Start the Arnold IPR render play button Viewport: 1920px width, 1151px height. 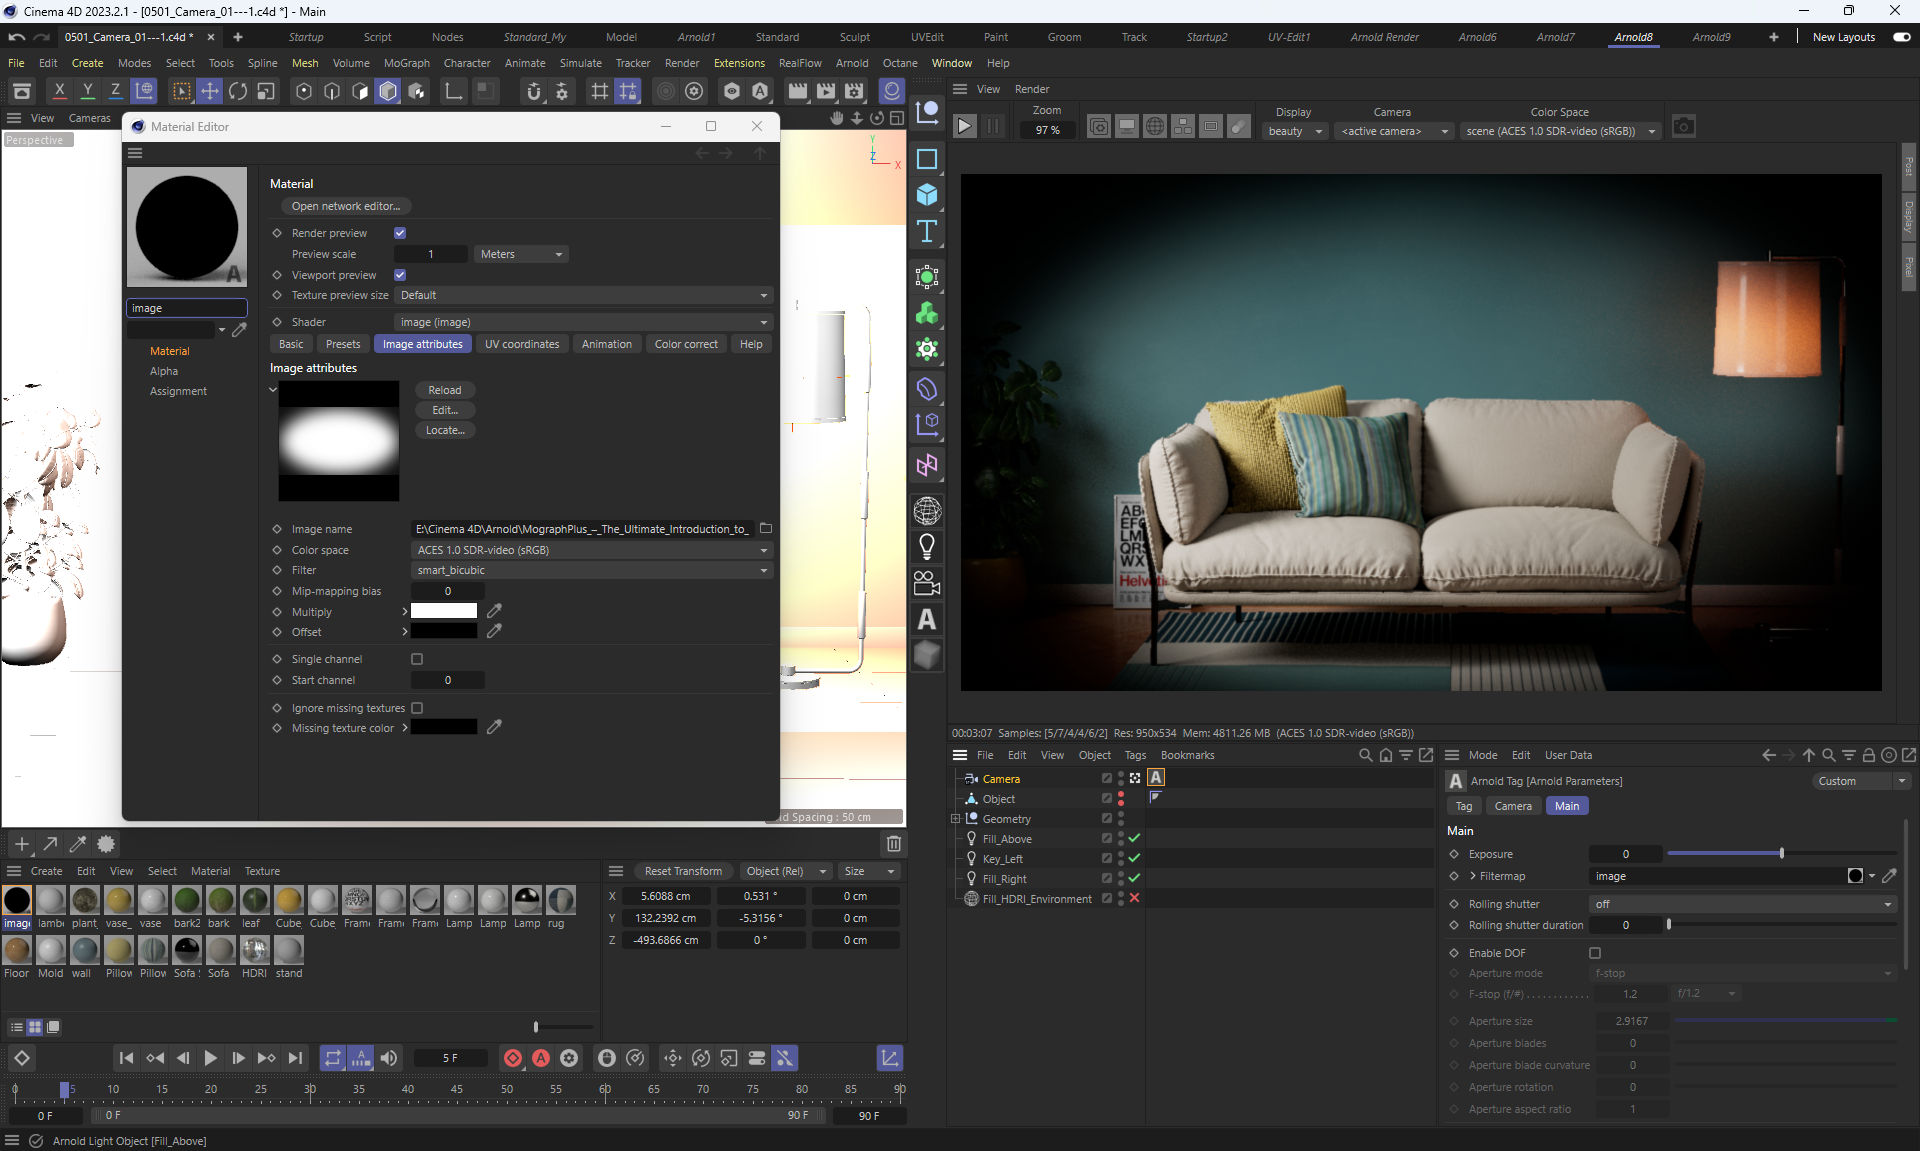point(964,127)
